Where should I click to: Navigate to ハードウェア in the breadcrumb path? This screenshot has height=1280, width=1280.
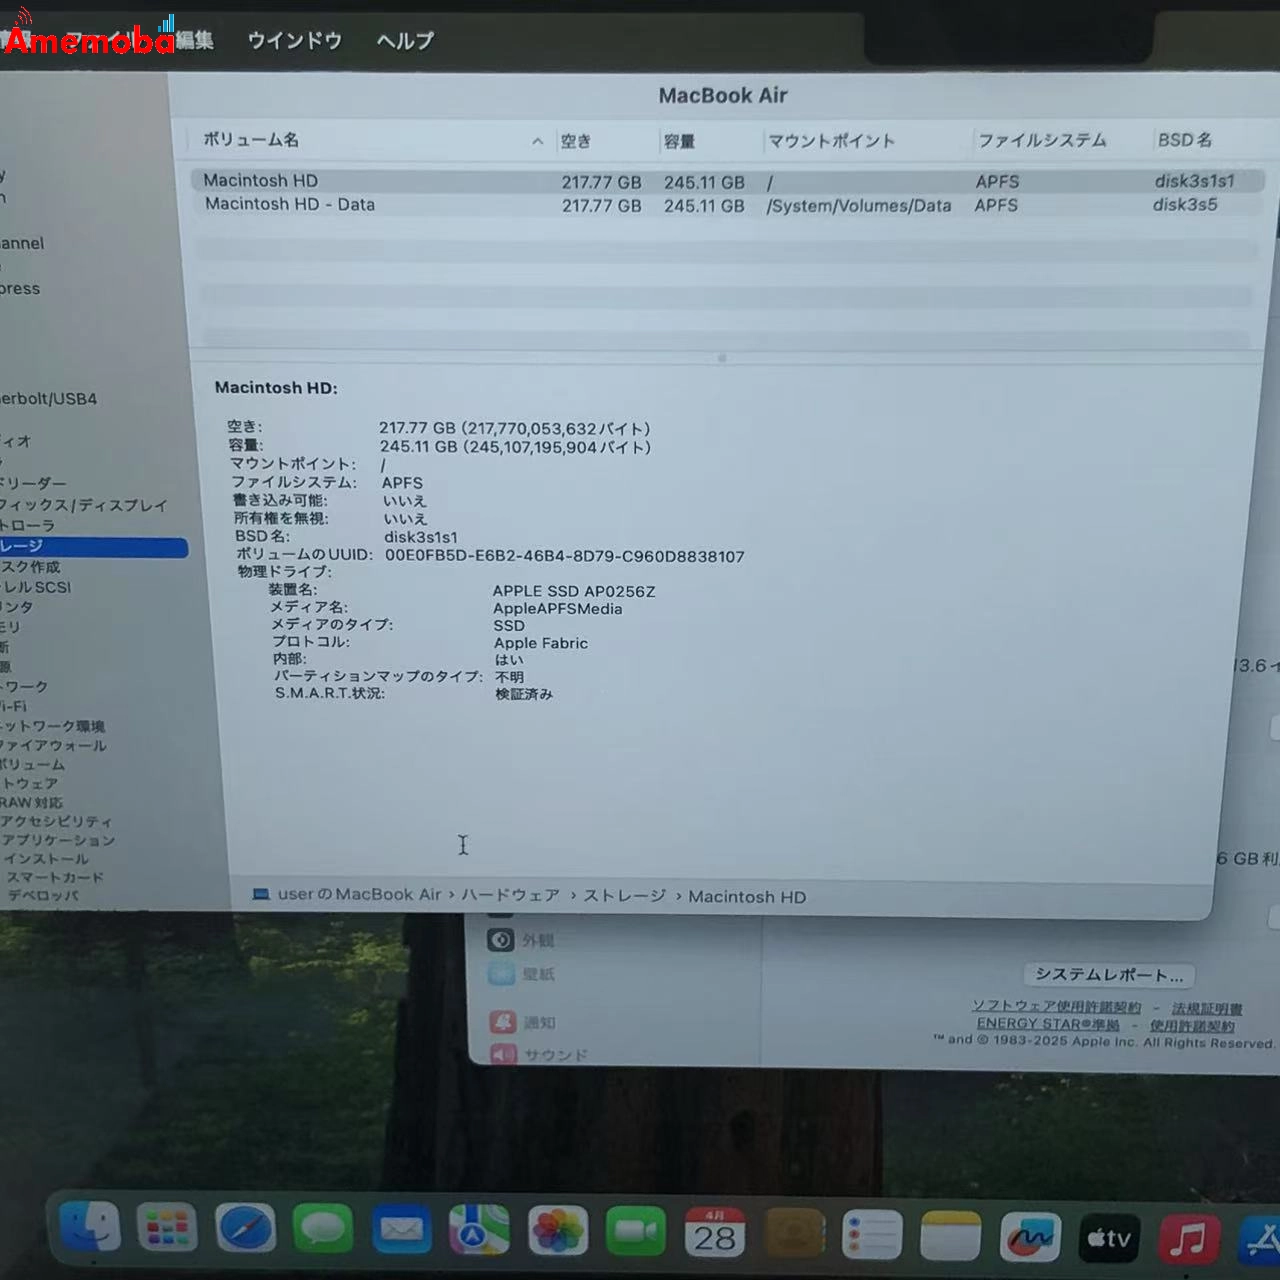pos(510,895)
